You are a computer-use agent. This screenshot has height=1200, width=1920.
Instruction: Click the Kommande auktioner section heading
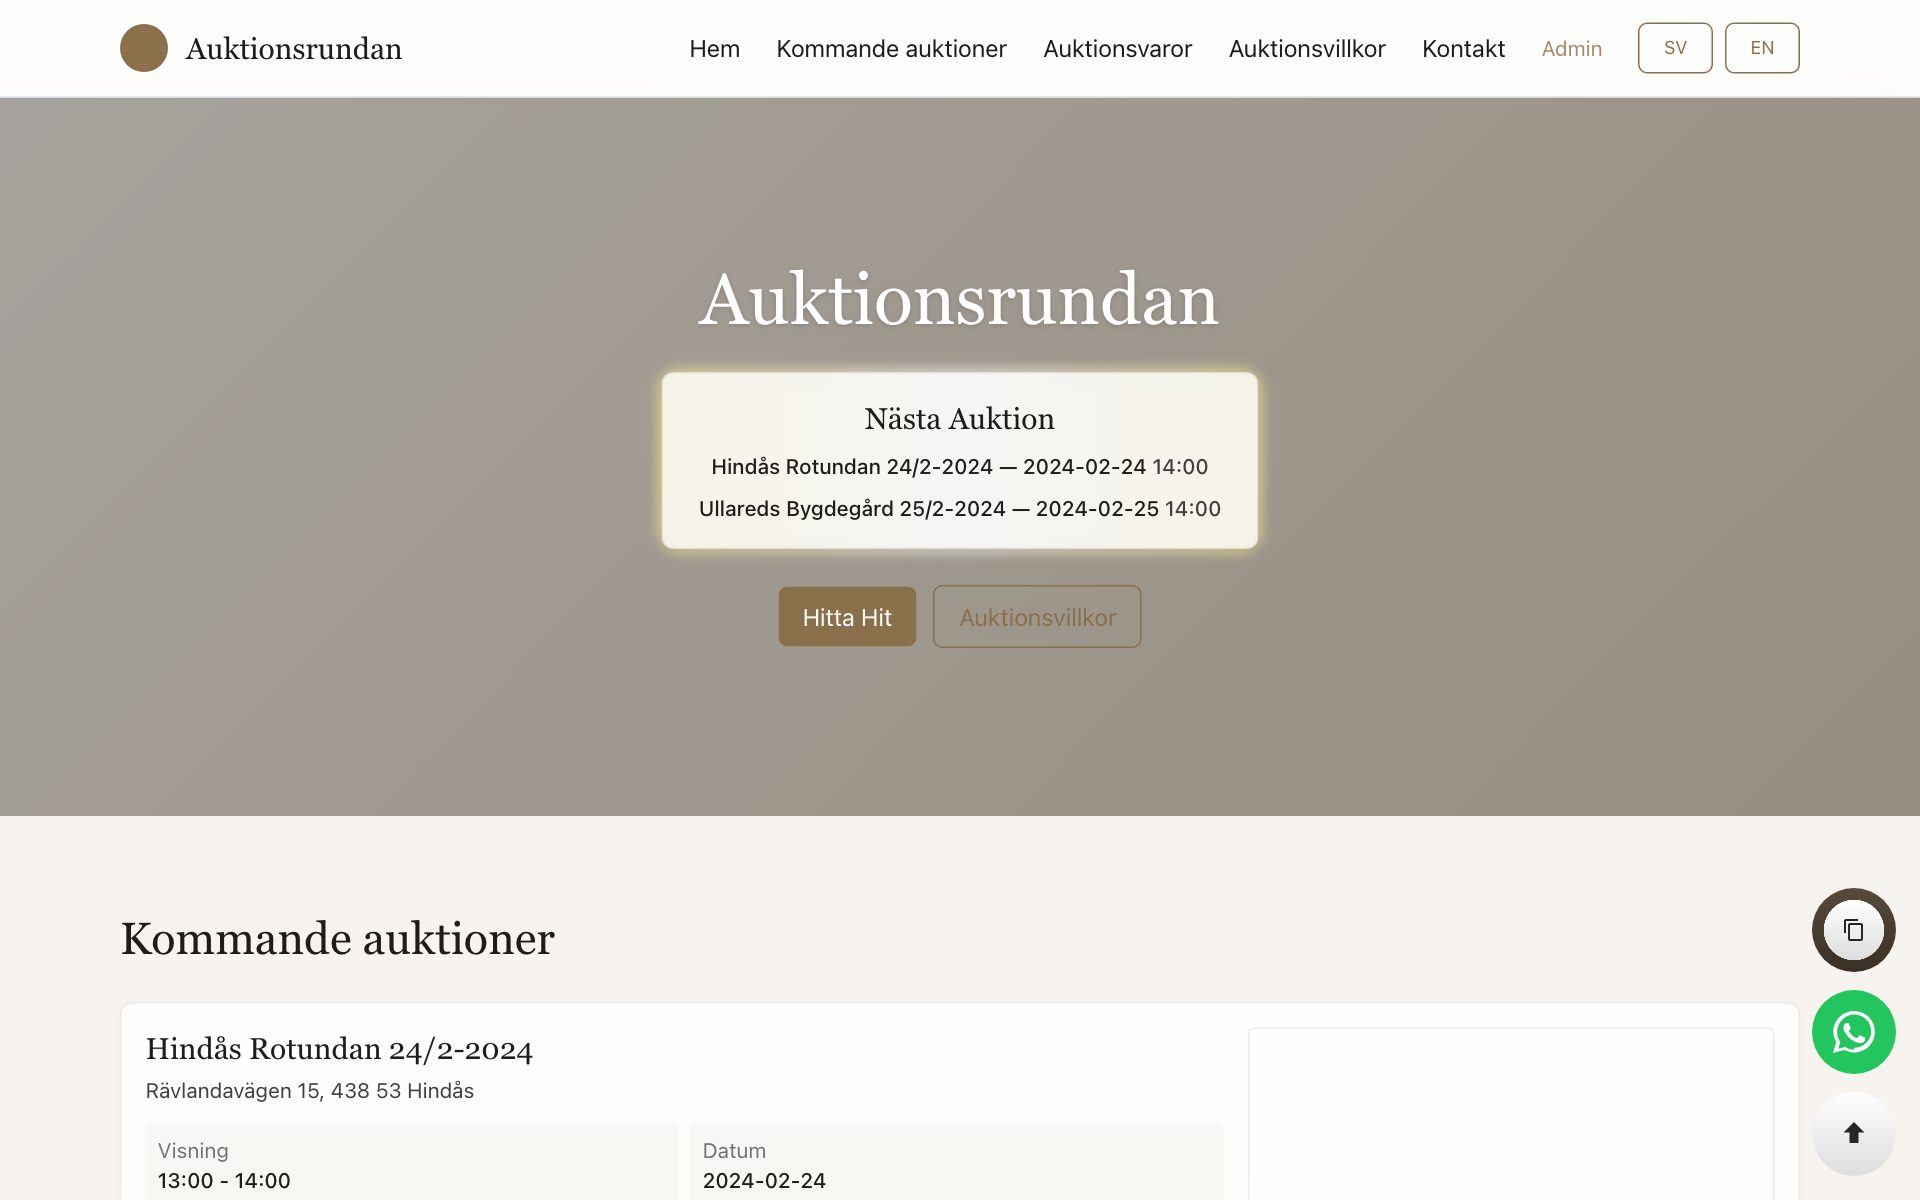(338, 939)
